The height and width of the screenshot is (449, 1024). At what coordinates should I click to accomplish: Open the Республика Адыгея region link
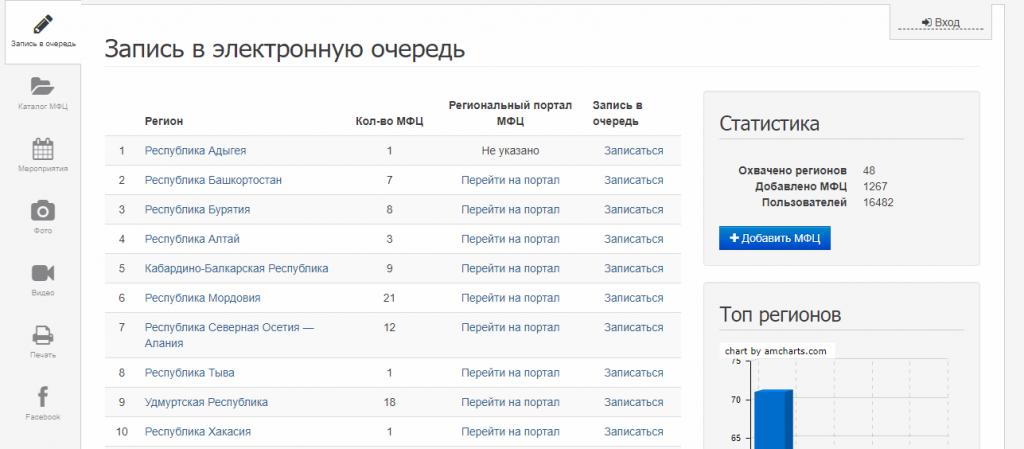tap(195, 151)
